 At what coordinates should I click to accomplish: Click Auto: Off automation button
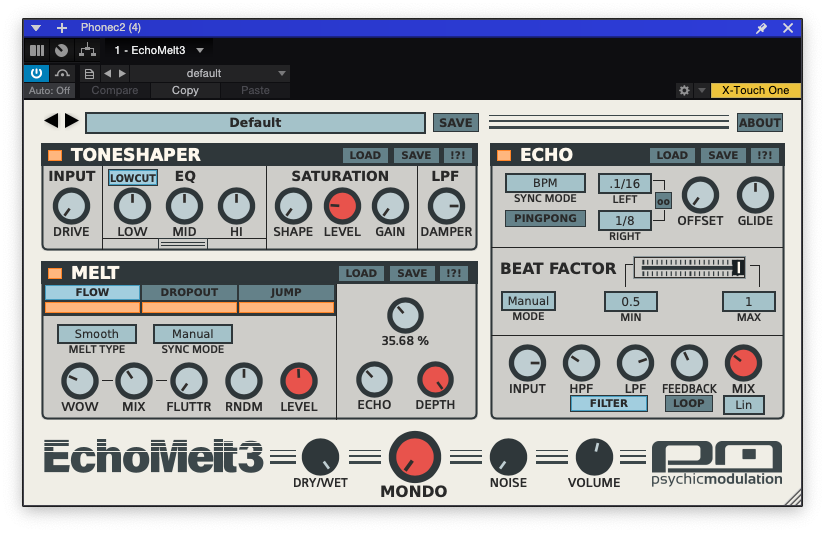point(49,90)
